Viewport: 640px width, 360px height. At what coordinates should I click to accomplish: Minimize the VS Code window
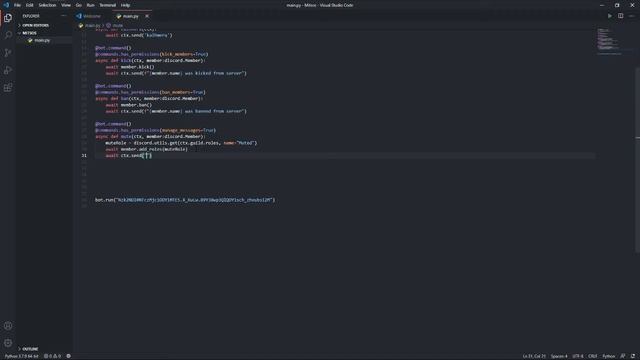602,5
